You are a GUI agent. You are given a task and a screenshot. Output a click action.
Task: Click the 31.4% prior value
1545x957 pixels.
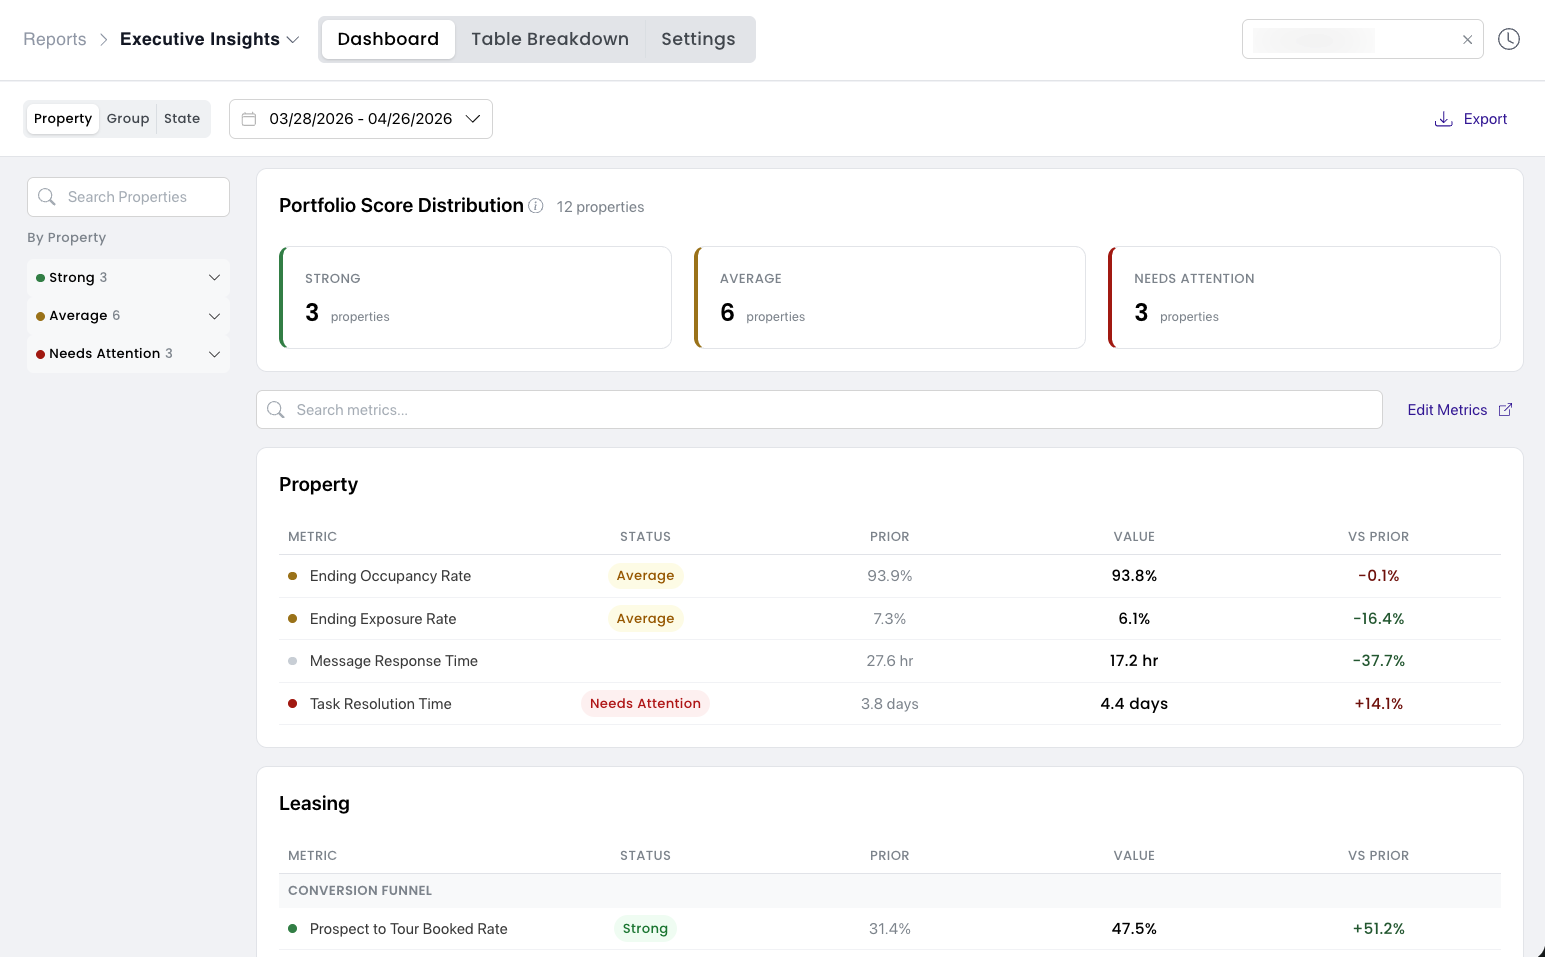890,929
